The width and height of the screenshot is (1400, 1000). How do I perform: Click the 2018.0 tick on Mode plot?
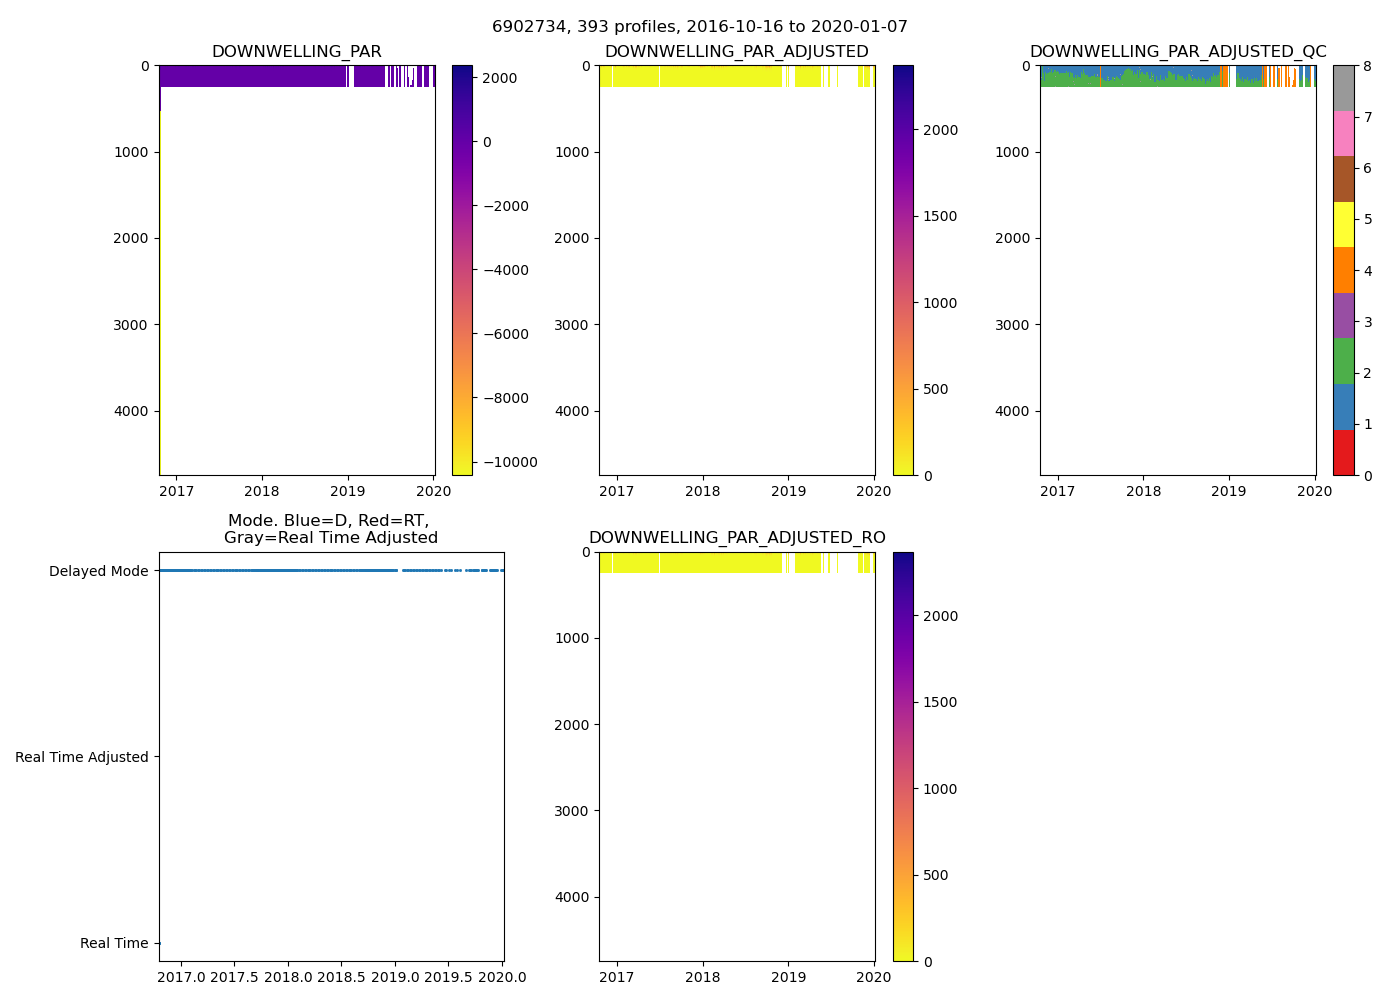click(289, 977)
